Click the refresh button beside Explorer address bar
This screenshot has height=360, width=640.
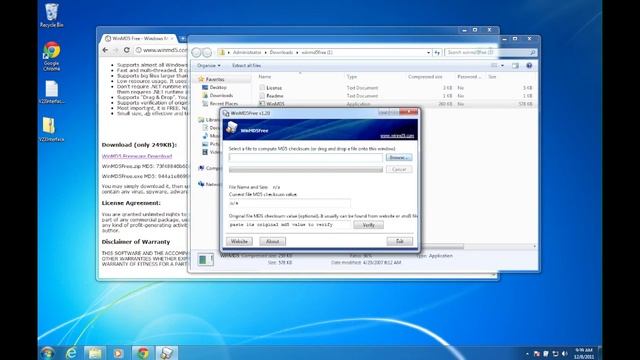click(437, 53)
